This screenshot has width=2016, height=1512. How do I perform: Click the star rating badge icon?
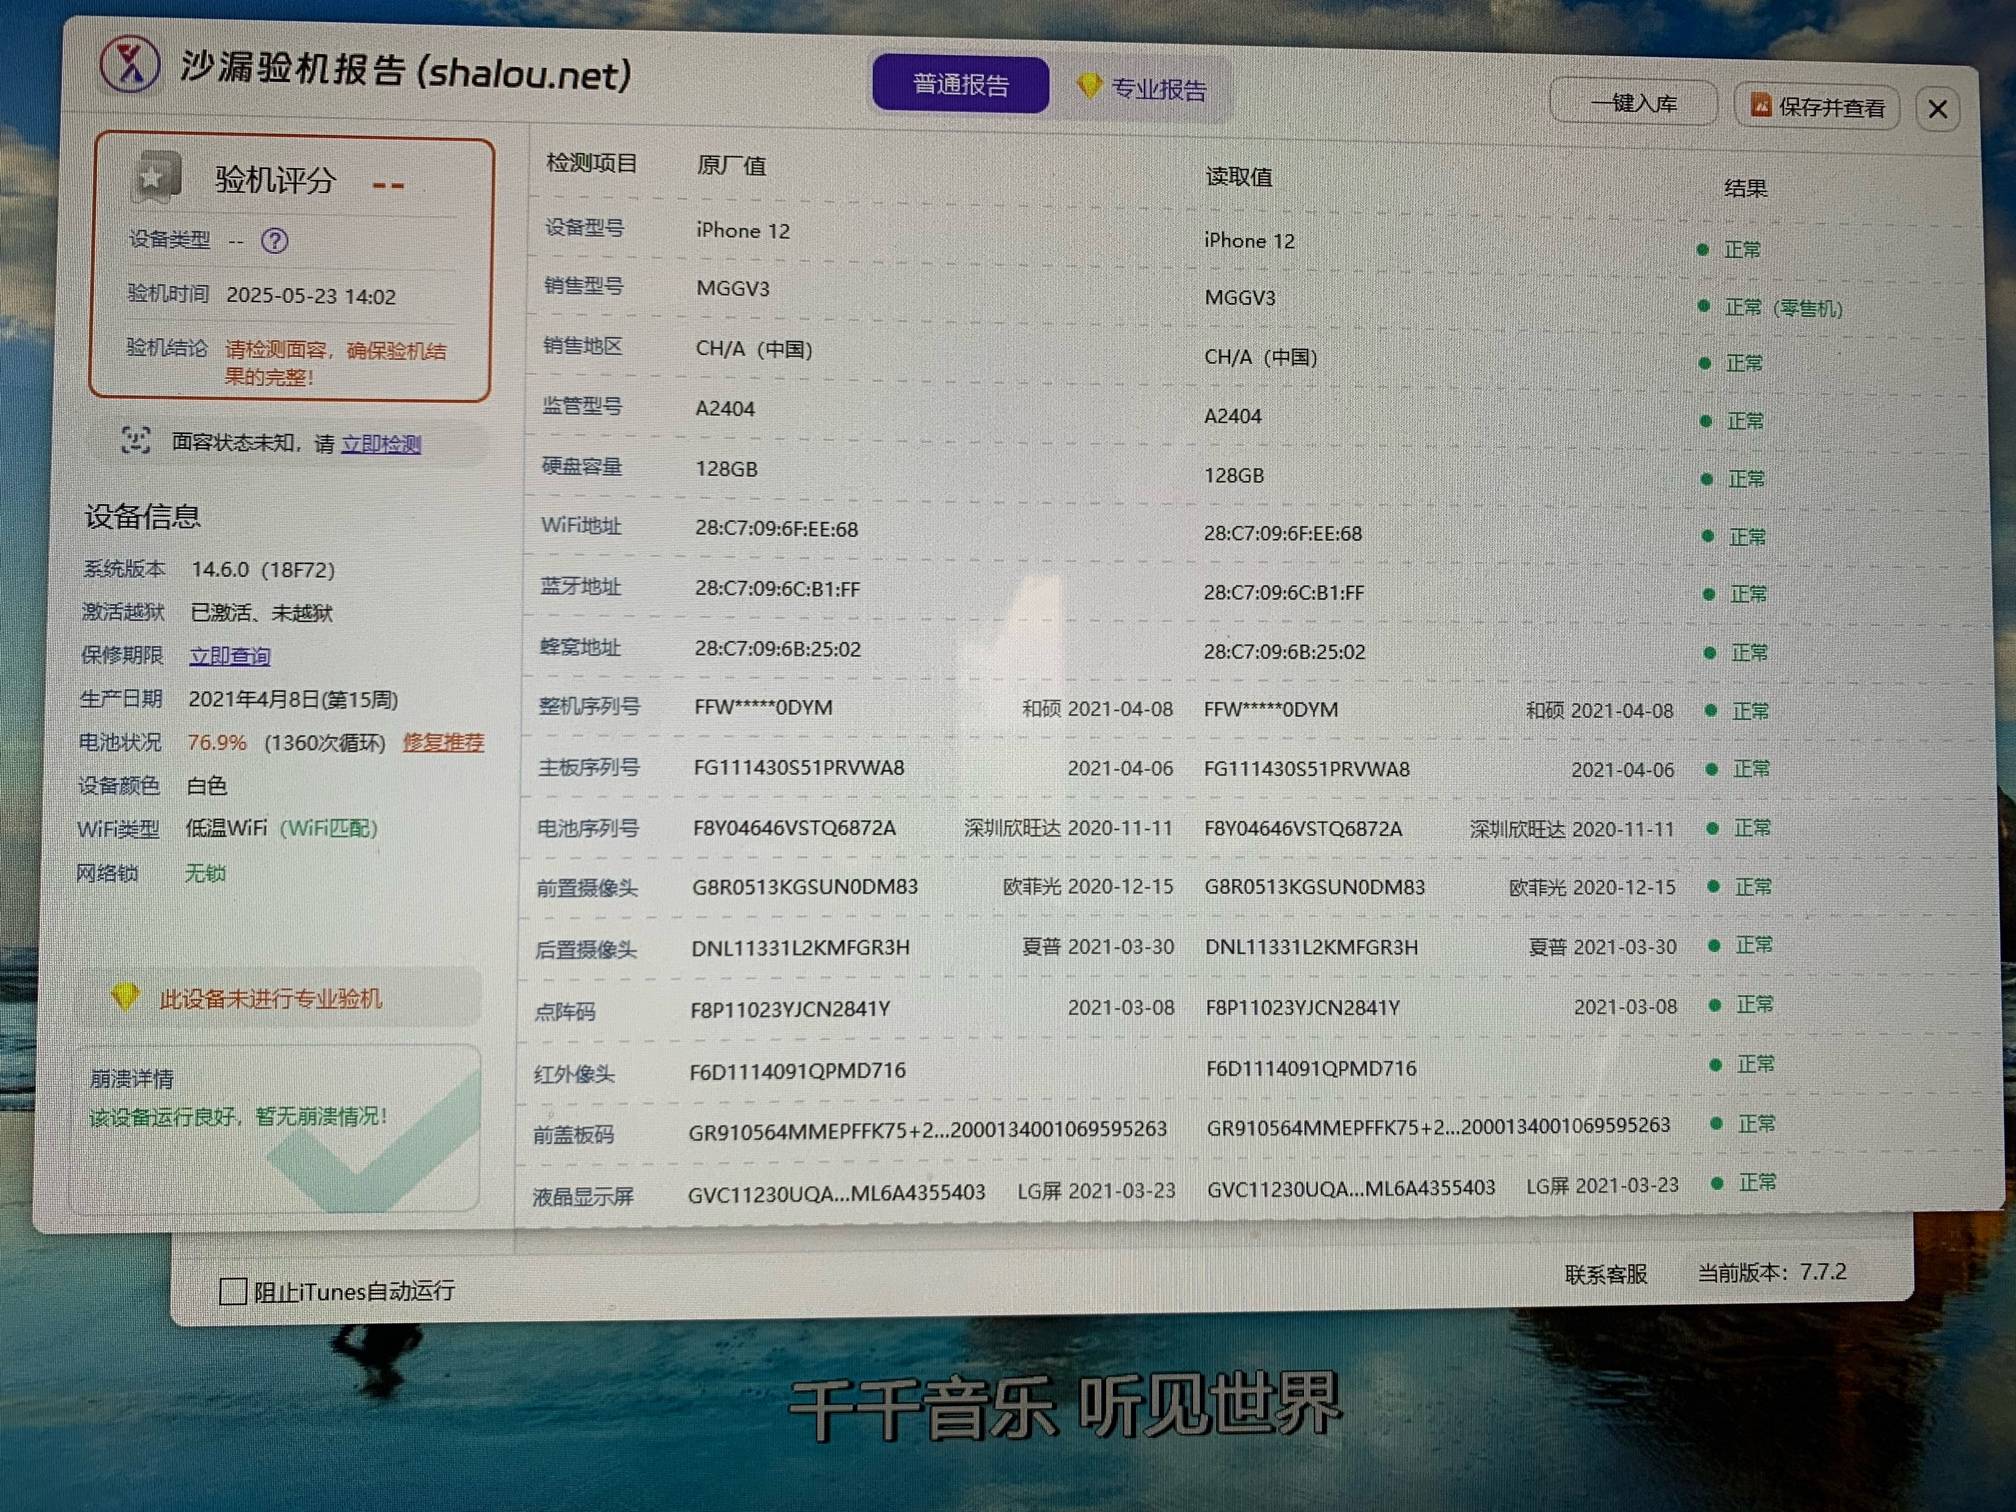[x=156, y=178]
